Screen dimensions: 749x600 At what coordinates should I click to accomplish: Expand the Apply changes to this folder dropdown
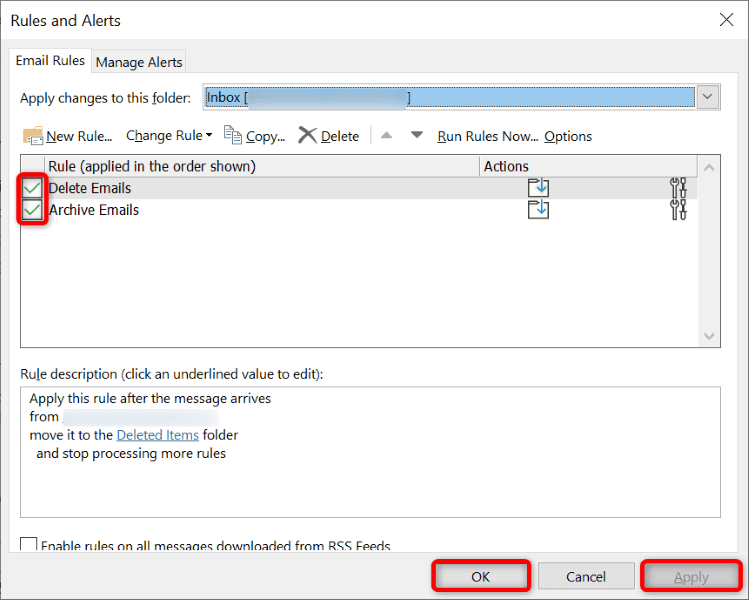click(x=708, y=97)
